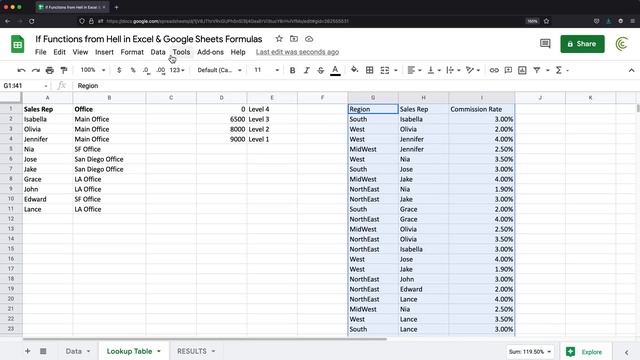
Task: Click the Merge cells icon
Action: pyautogui.click(x=384, y=70)
